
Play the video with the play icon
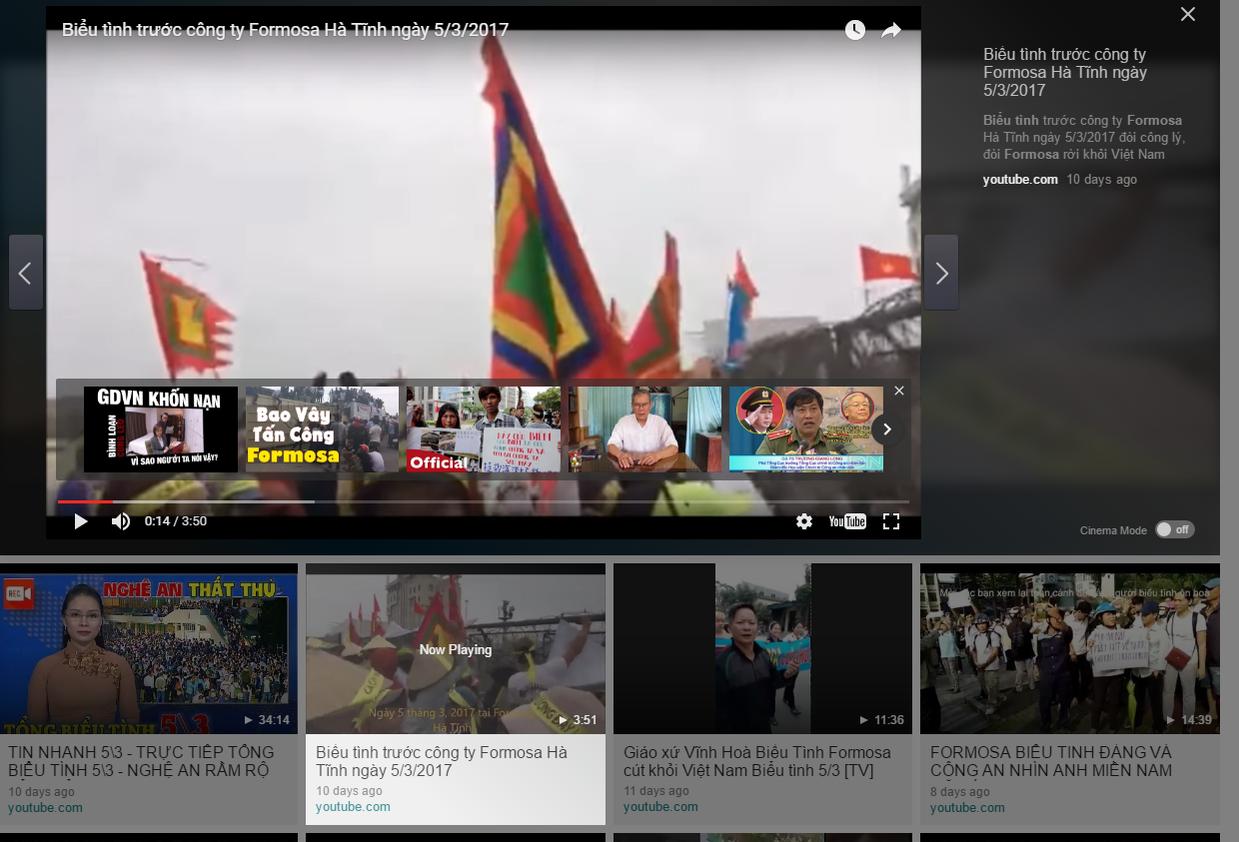81,521
